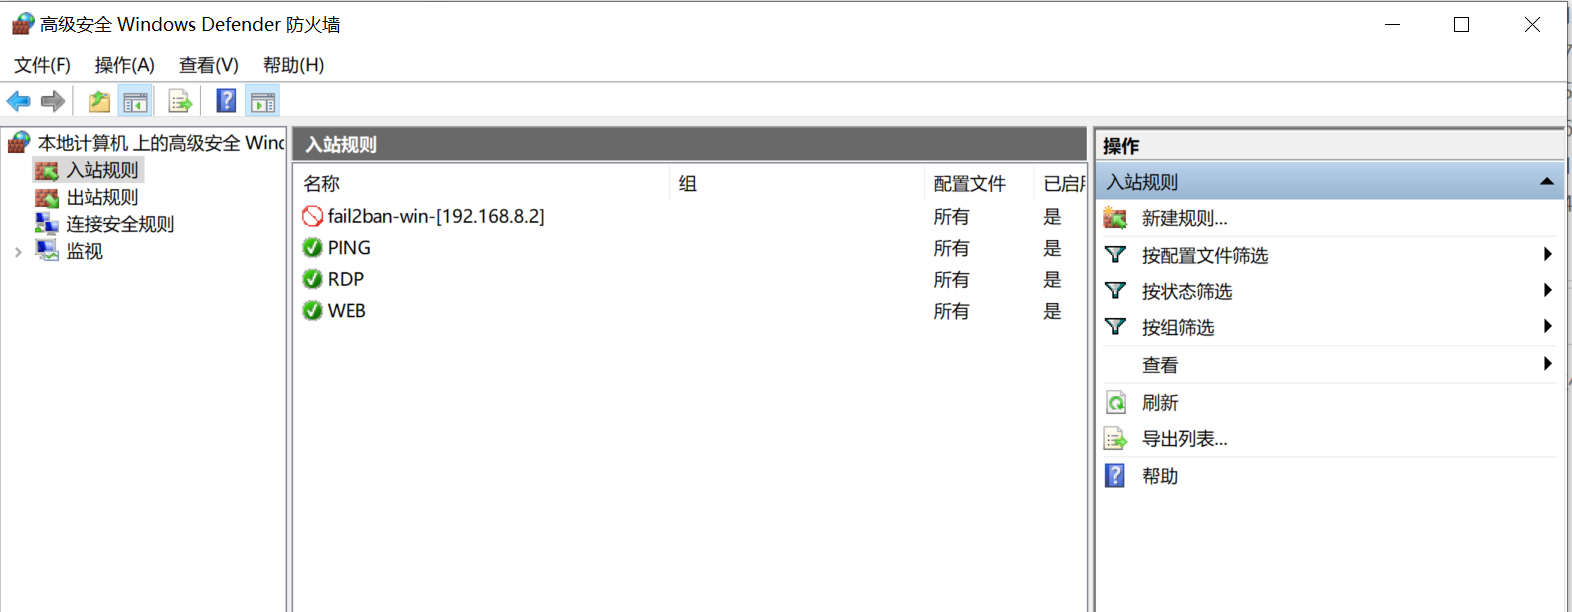This screenshot has width=1572, height=612.
Task: Click 所有 profile cell of WEB row
Action: [x=951, y=311]
